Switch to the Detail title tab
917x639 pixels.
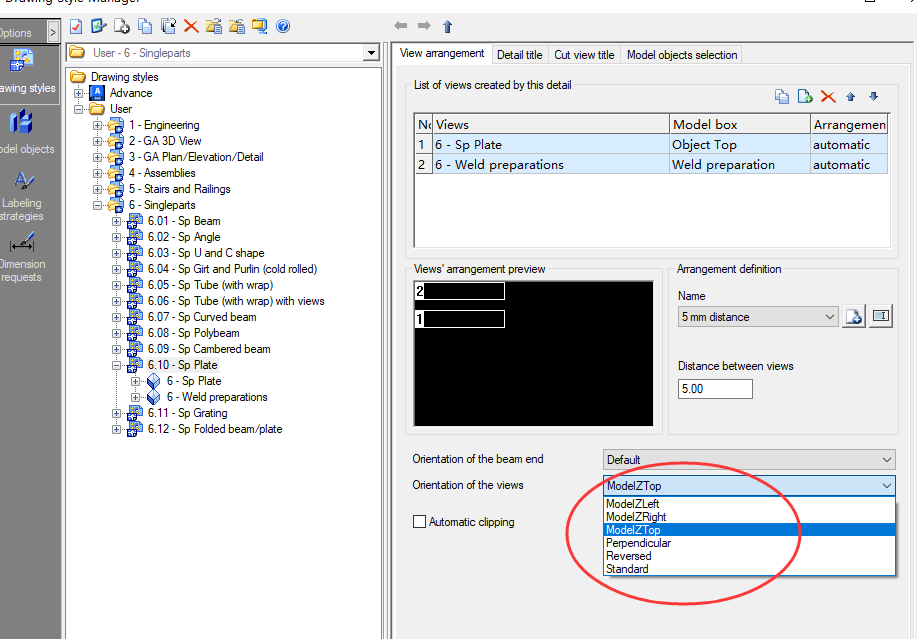[x=519, y=55]
